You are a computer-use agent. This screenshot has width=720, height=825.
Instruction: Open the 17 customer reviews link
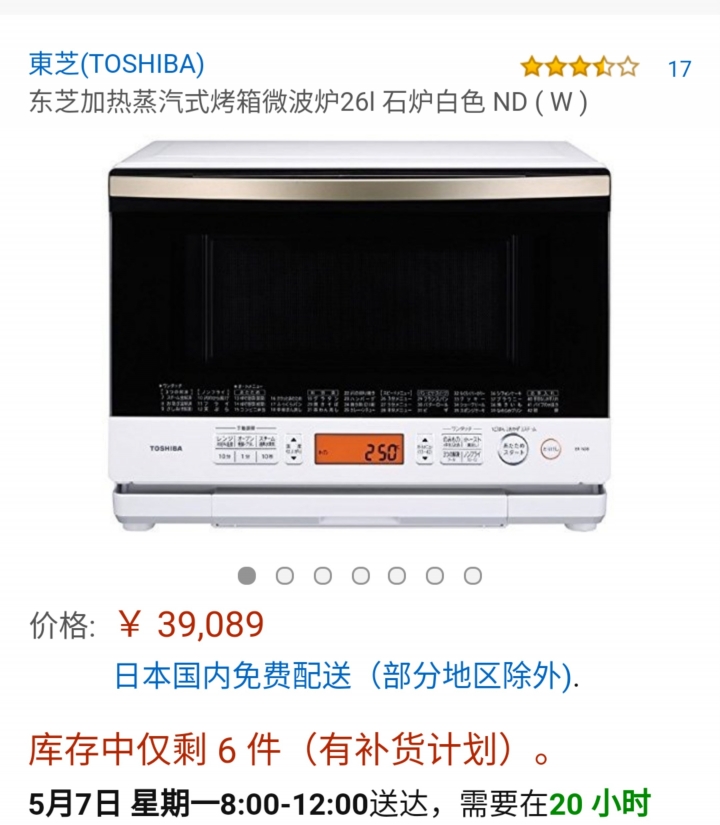tap(679, 69)
